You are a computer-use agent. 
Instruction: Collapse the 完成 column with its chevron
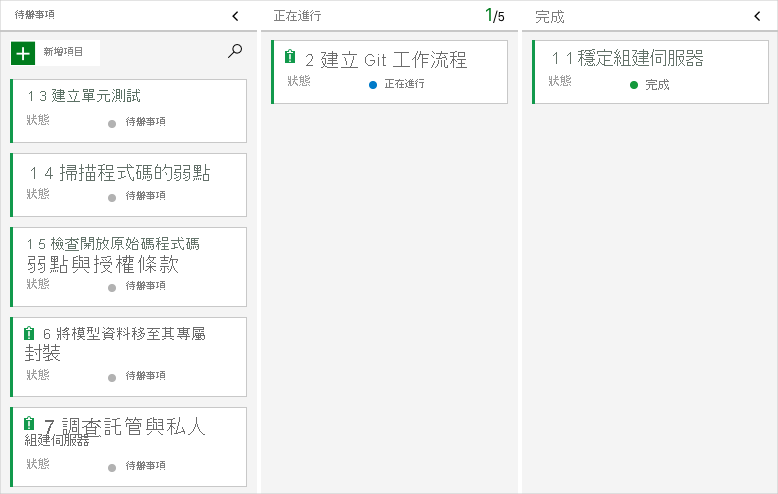pyautogui.click(x=757, y=16)
